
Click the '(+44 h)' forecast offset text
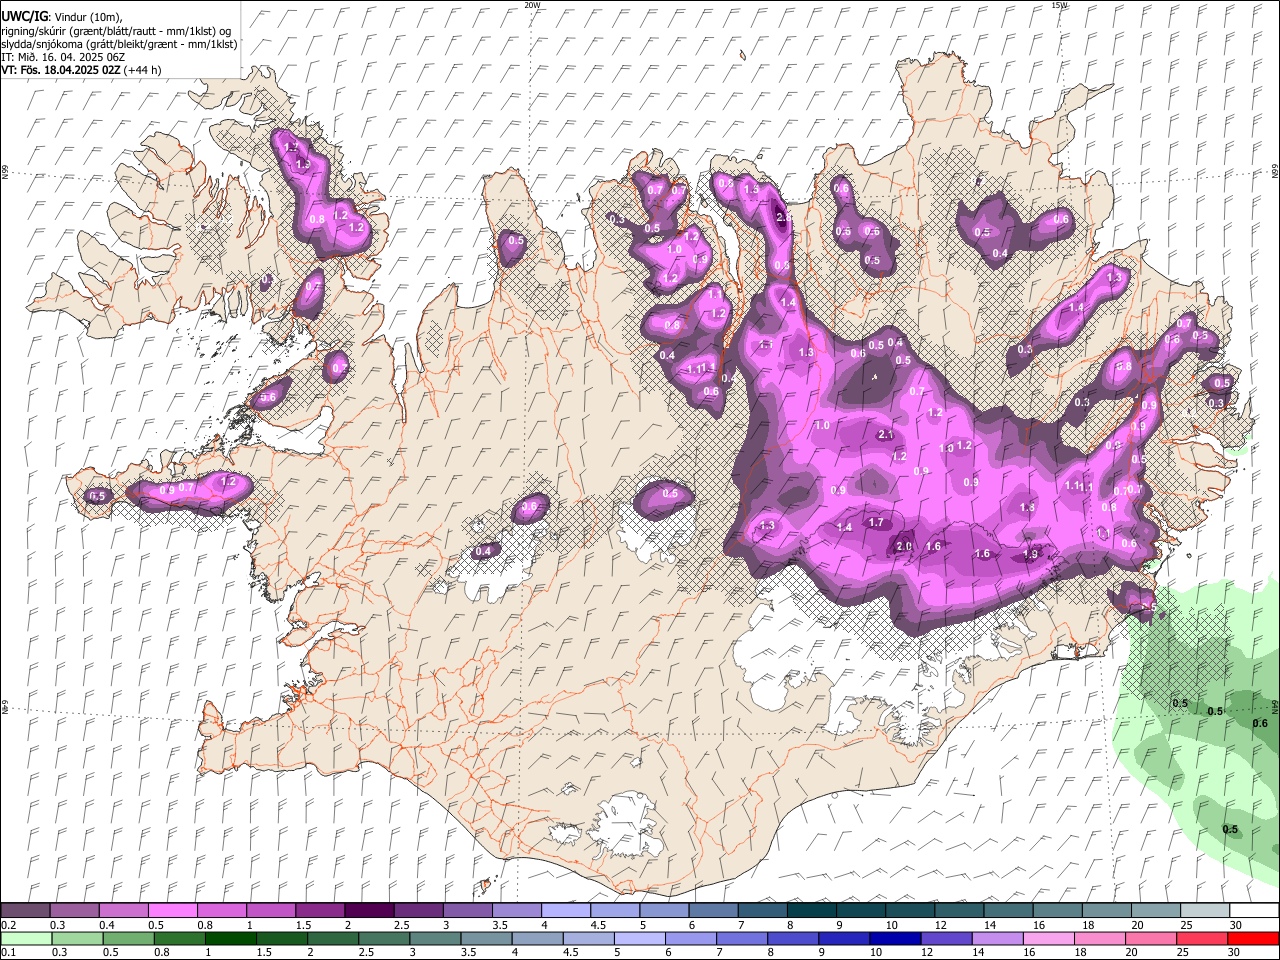[143, 70]
